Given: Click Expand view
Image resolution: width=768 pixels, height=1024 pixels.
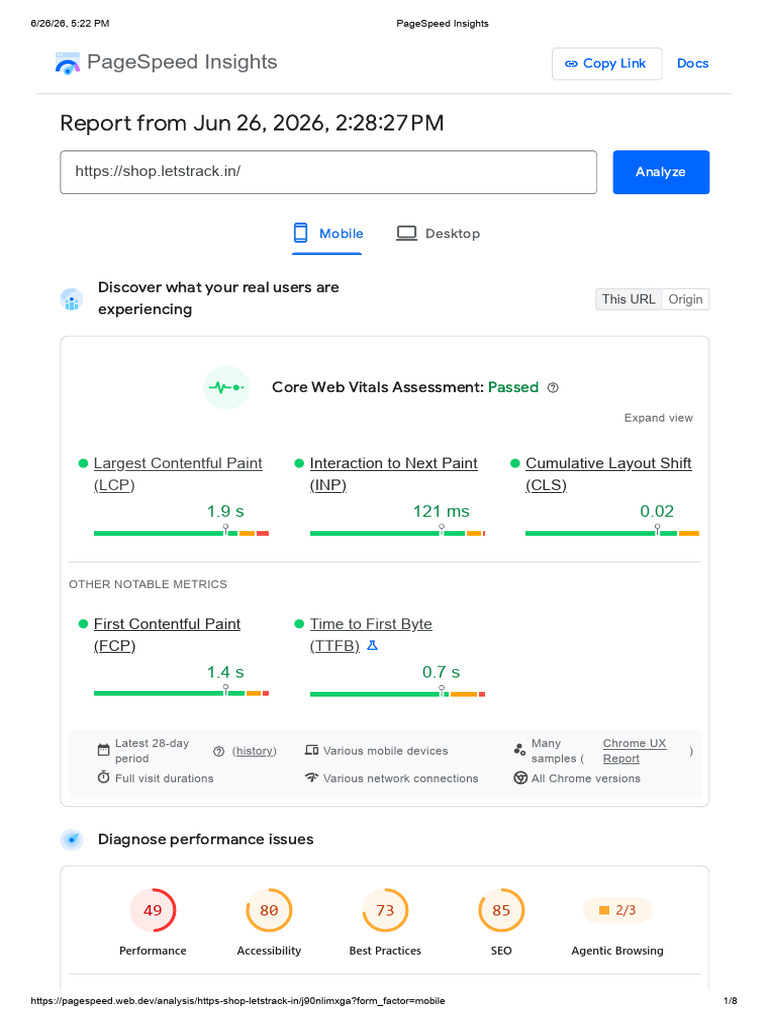Looking at the screenshot, I should [658, 418].
